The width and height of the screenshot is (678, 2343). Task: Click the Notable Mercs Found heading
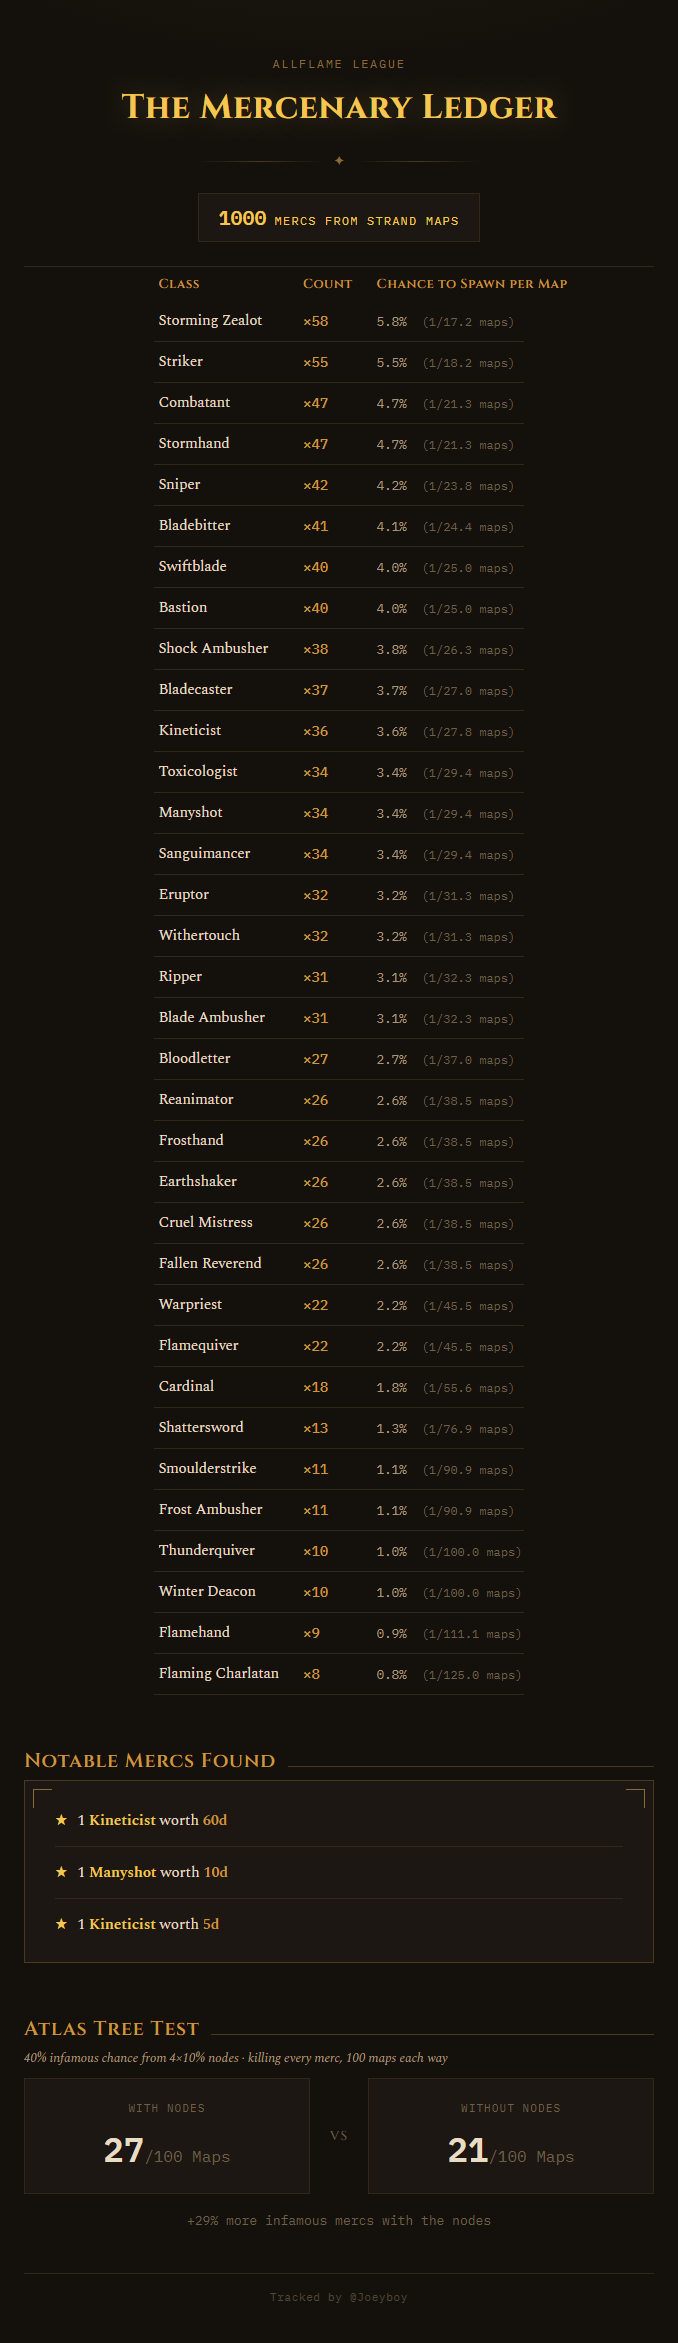(x=150, y=1760)
